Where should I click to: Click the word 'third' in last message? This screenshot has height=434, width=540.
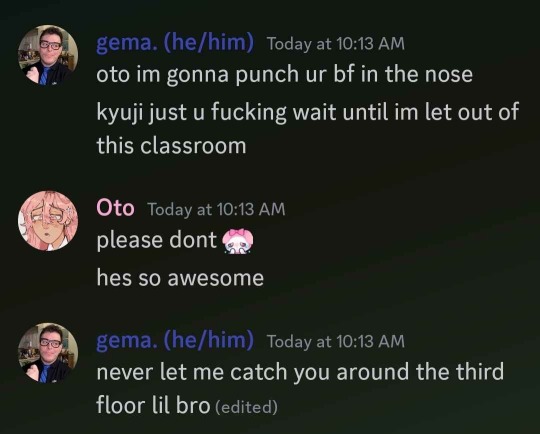[x=480, y=371]
